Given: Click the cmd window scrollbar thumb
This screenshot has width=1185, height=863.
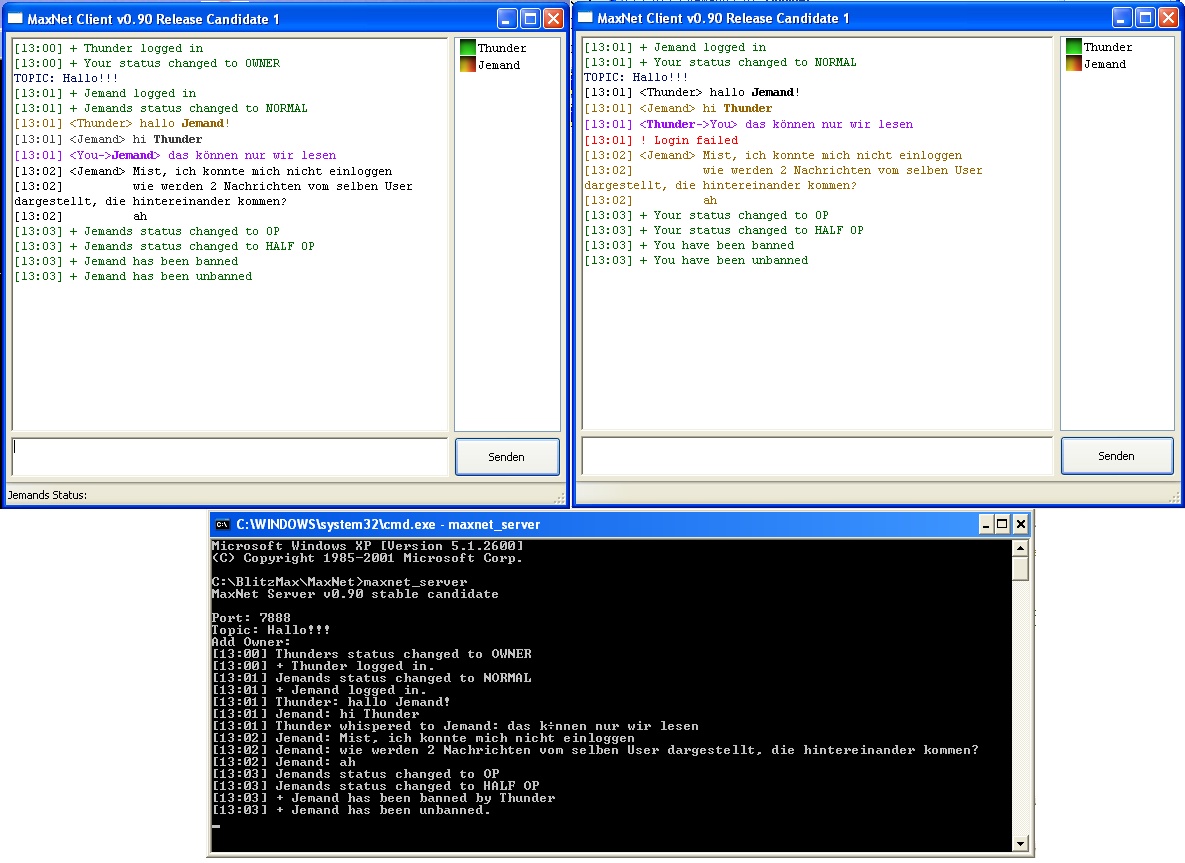Looking at the screenshot, I should tap(1020, 569).
